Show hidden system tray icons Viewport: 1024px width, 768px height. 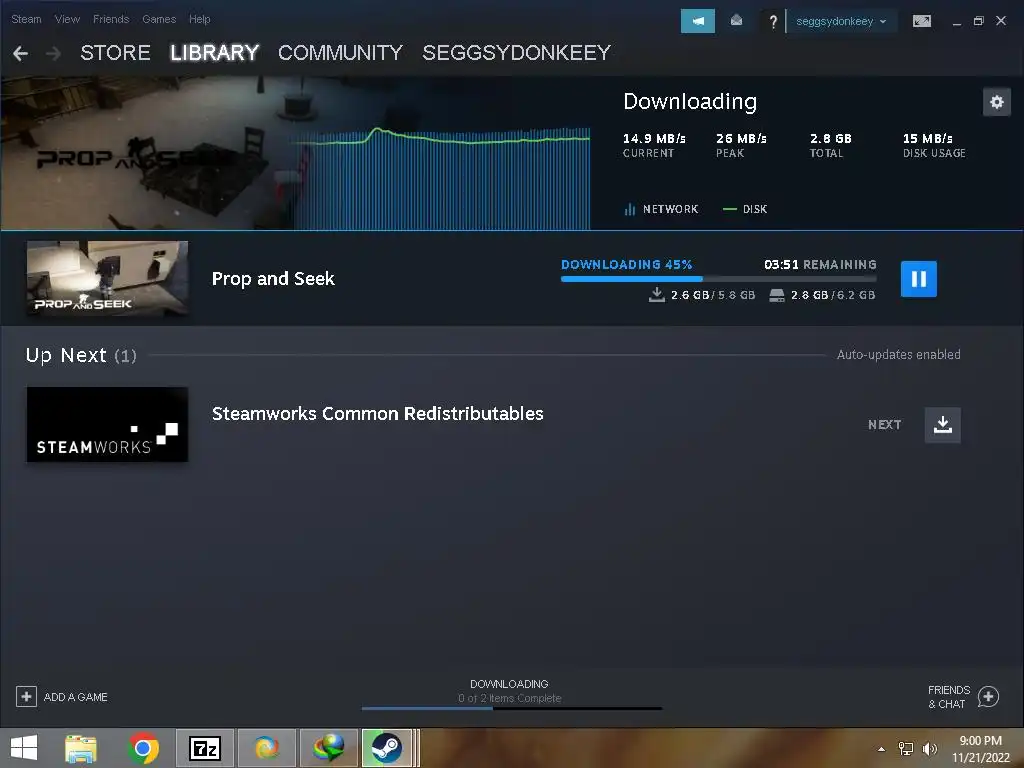point(881,749)
